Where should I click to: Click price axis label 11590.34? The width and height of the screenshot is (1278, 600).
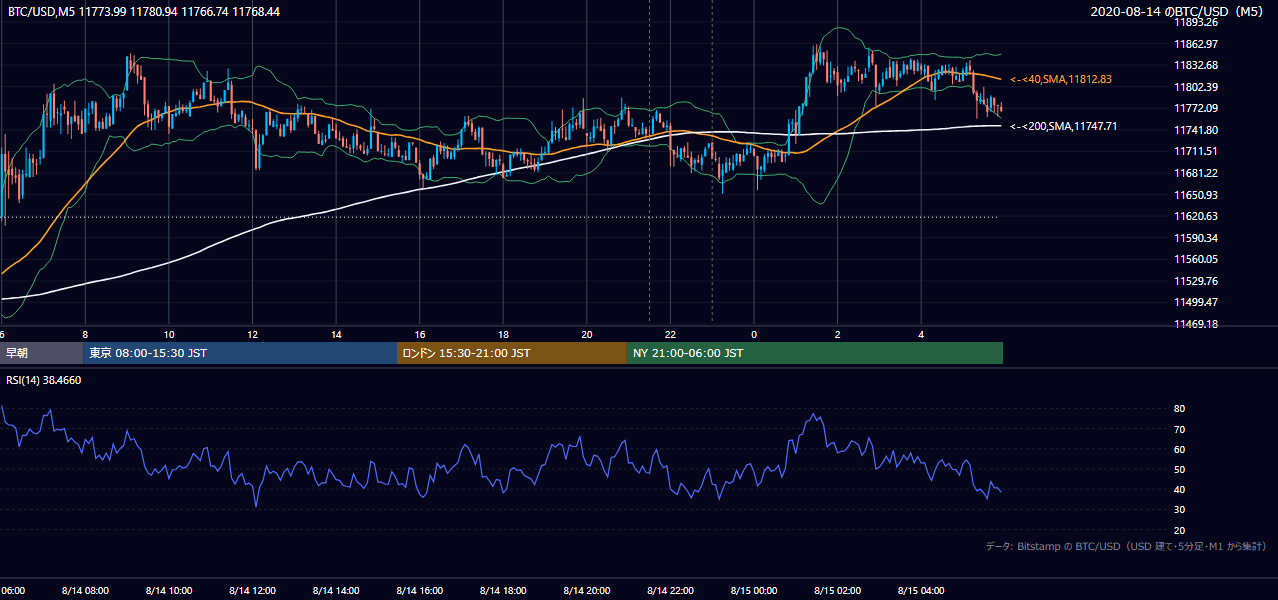click(x=1196, y=238)
